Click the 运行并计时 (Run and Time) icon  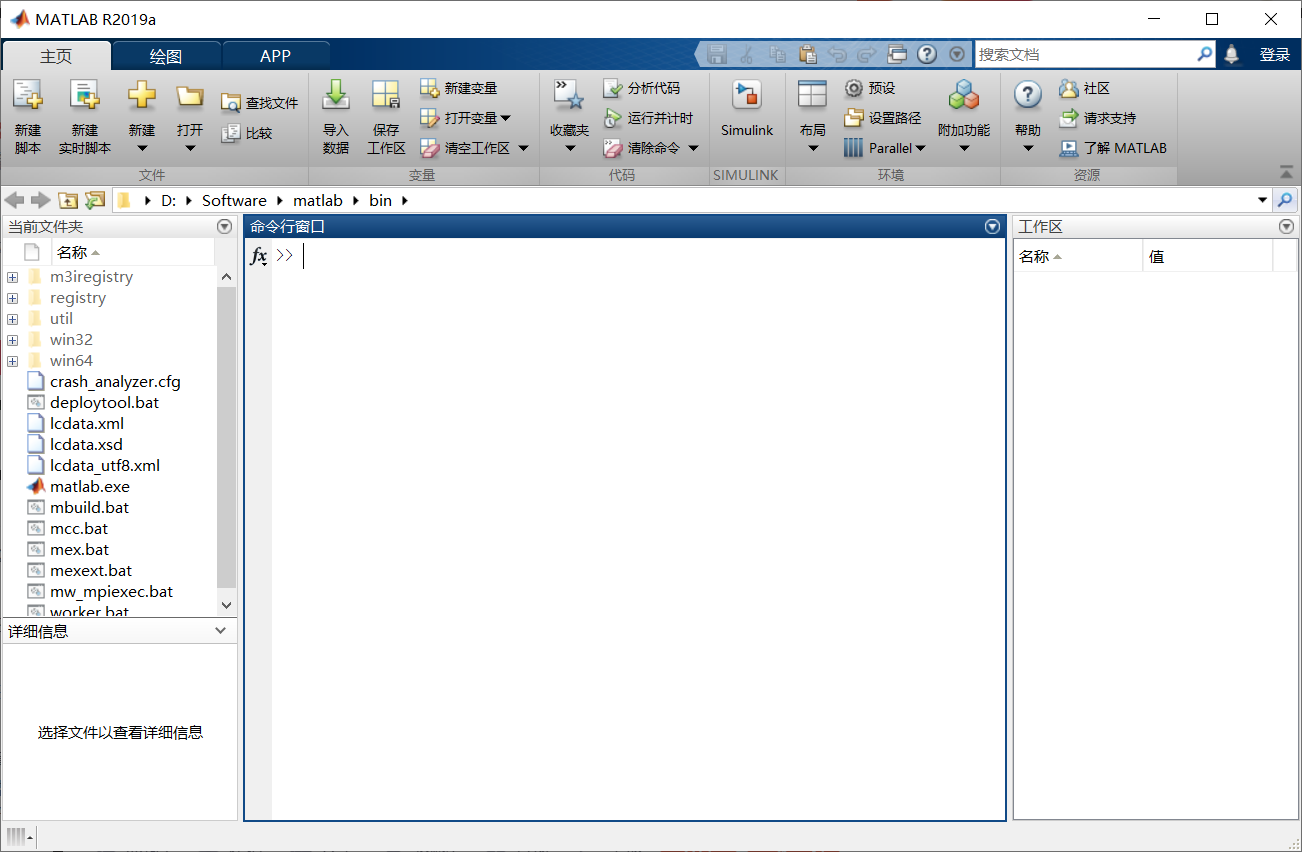651,117
